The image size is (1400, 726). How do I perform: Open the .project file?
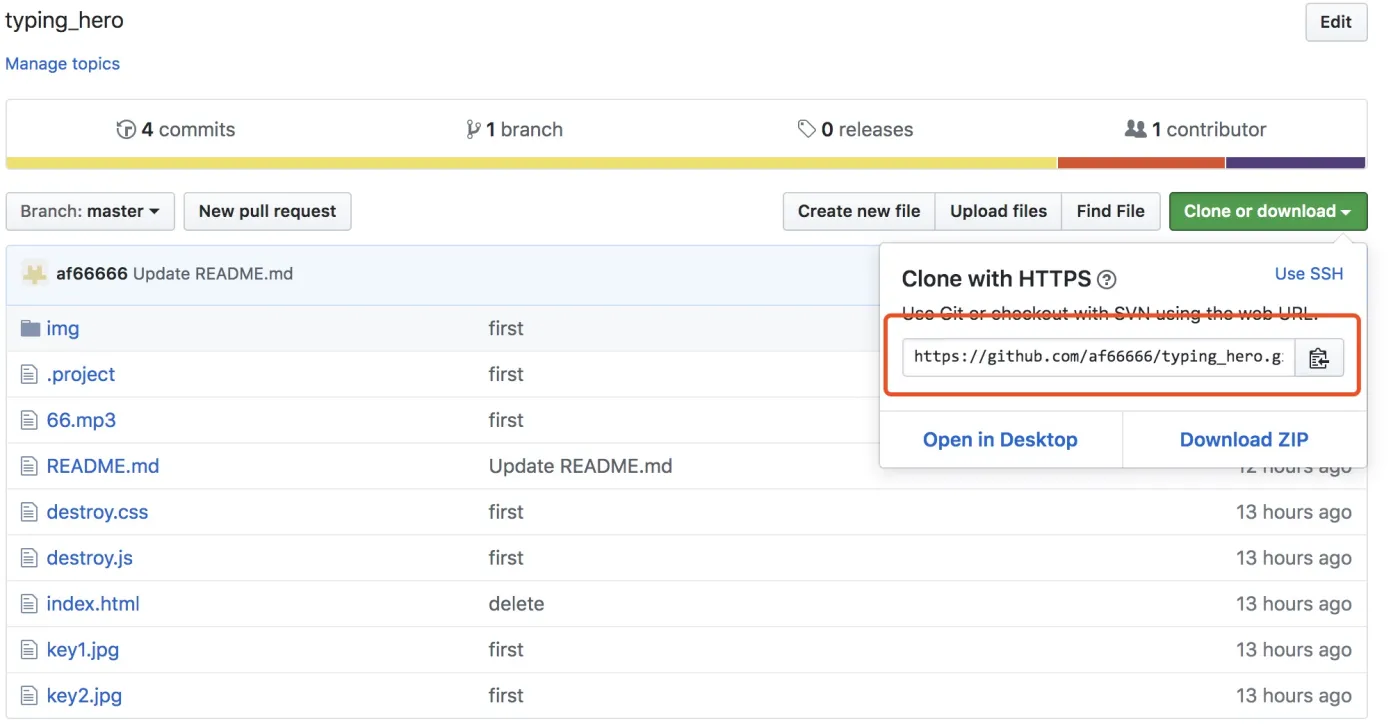(81, 374)
